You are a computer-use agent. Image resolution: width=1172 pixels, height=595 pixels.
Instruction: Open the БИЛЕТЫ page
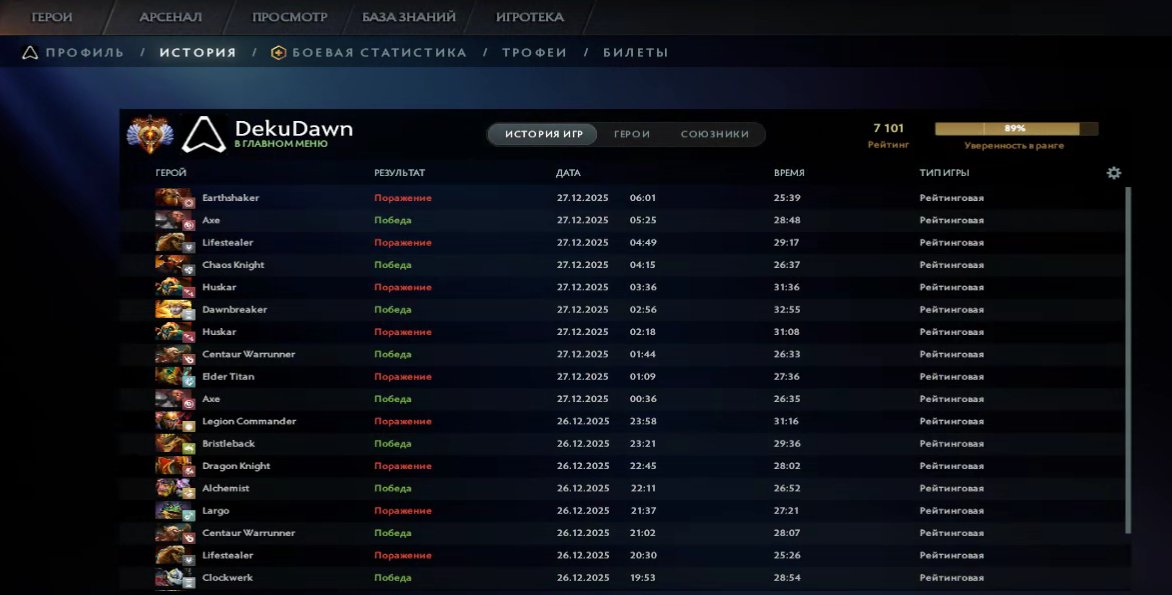tap(637, 52)
